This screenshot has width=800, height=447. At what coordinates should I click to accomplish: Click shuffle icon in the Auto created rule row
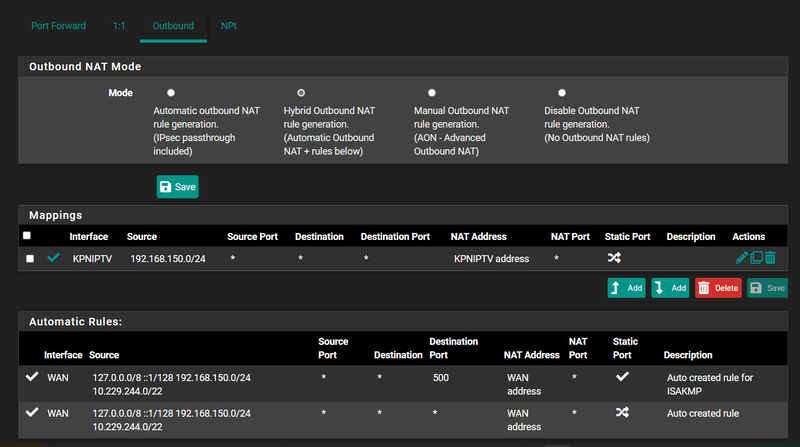(622, 412)
